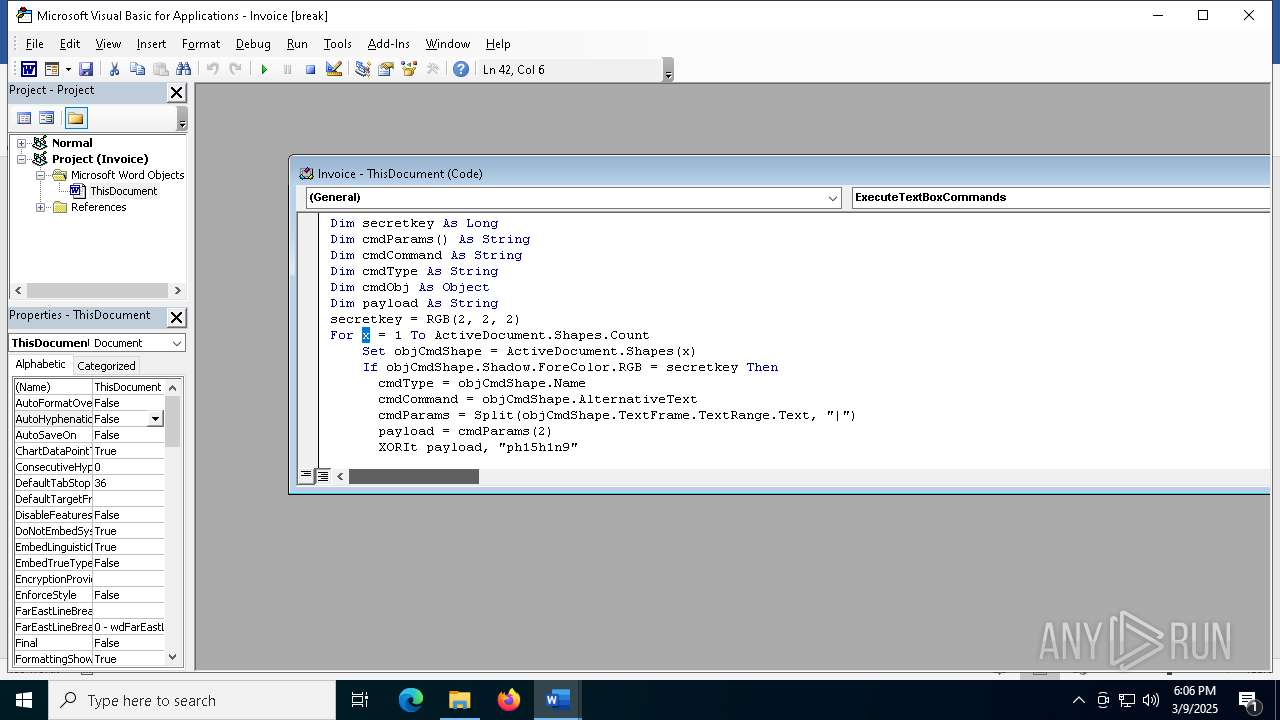This screenshot has width=1280, height=720.
Task: Click the EnforceStyle property row
Action: point(88,595)
